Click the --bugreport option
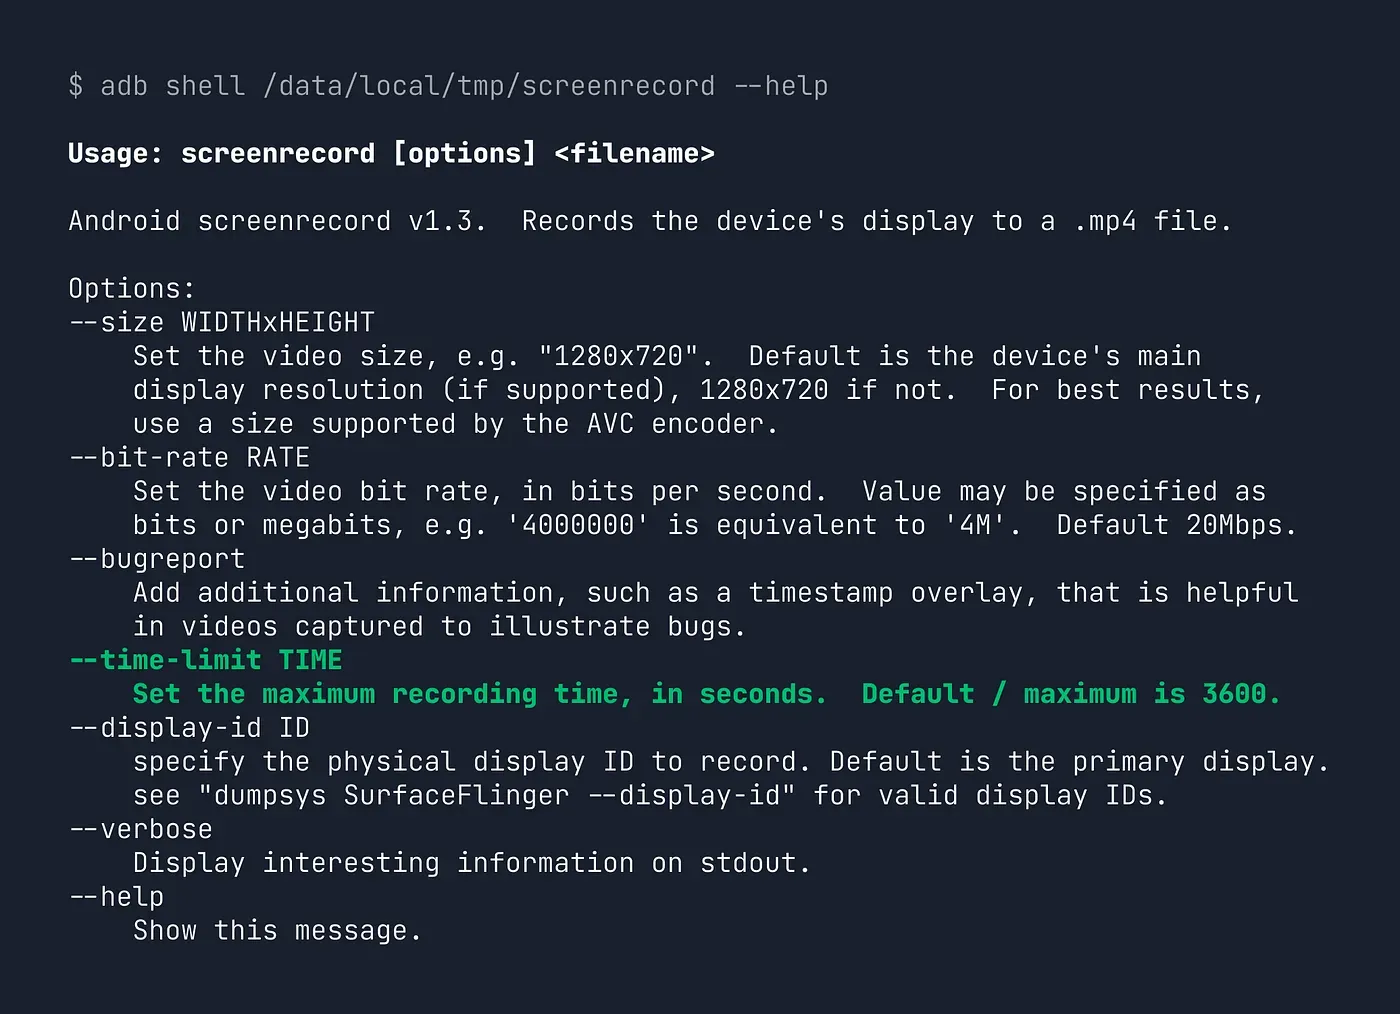 pos(157,559)
